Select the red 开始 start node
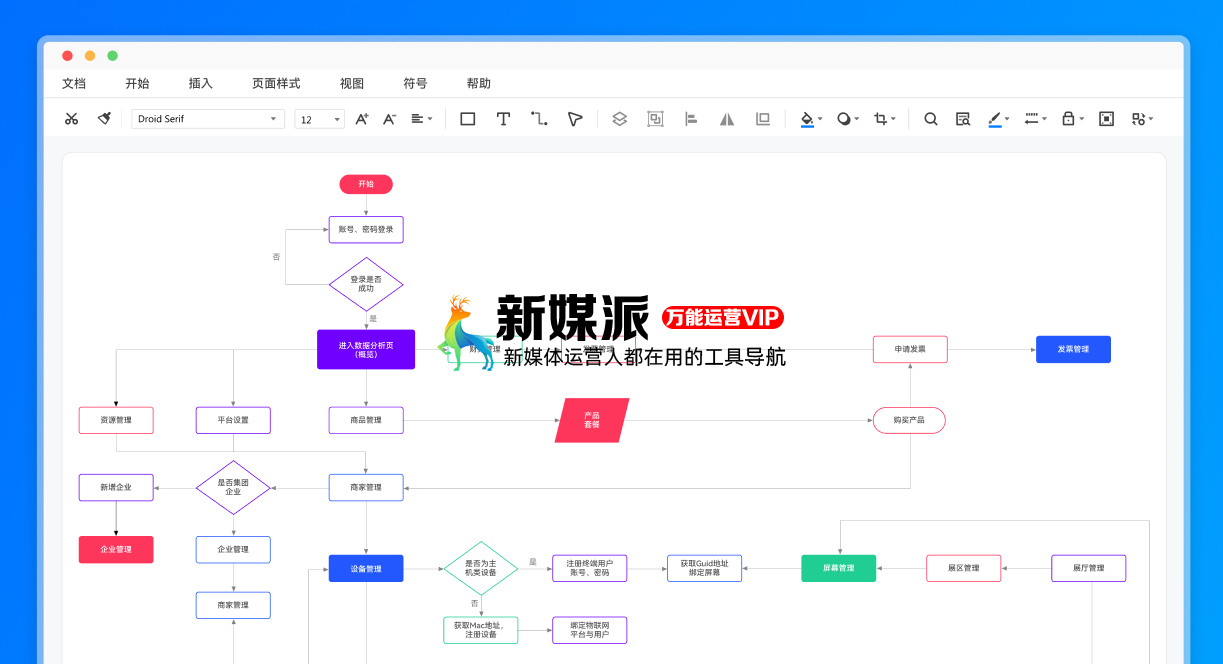The height and width of the screenshot is (664, 1223). 366,184
